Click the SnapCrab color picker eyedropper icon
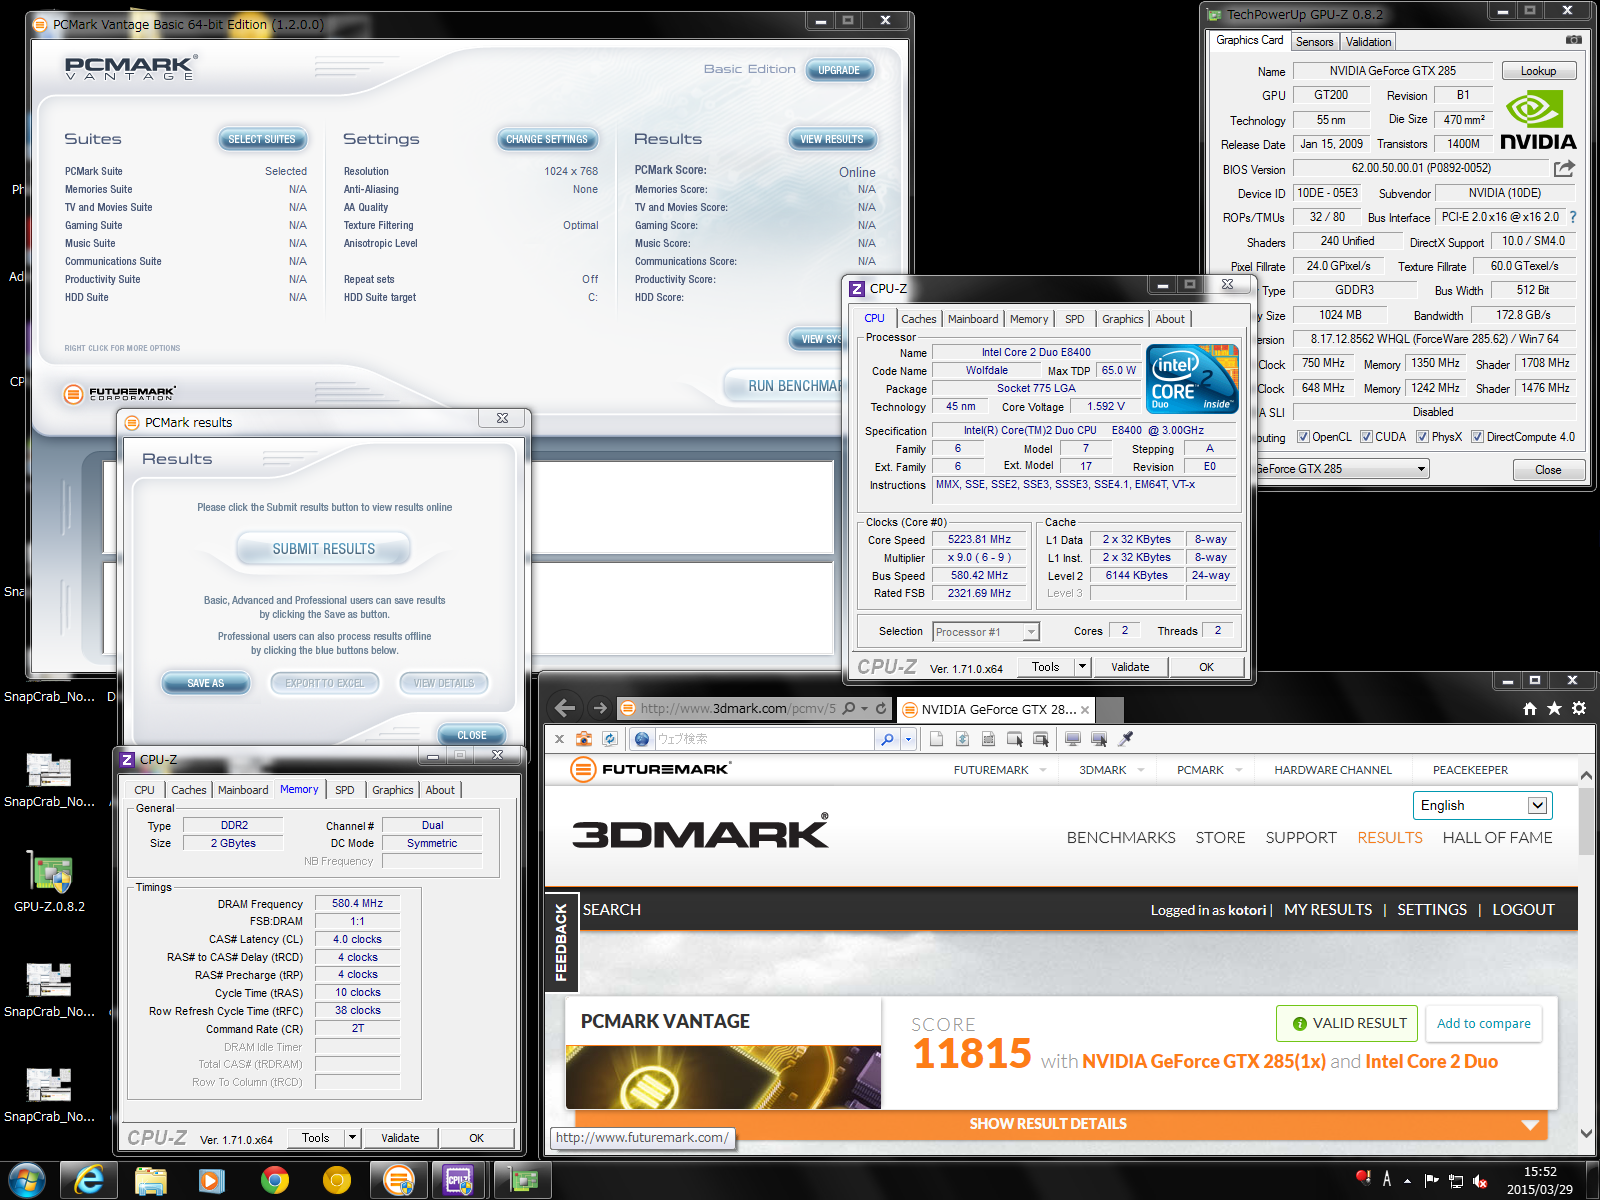The height and width of the screenshot is (1200, 1600). pos(1125,739)
